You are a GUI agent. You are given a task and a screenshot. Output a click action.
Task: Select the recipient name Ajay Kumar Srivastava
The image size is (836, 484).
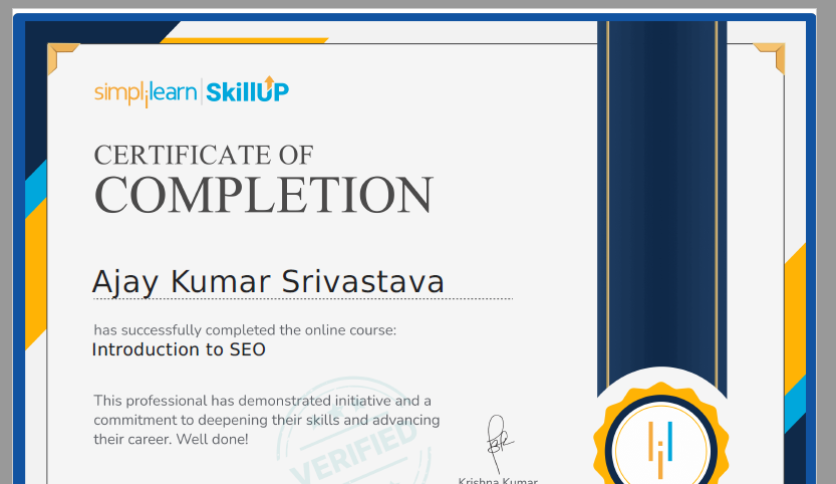point(268,282)
